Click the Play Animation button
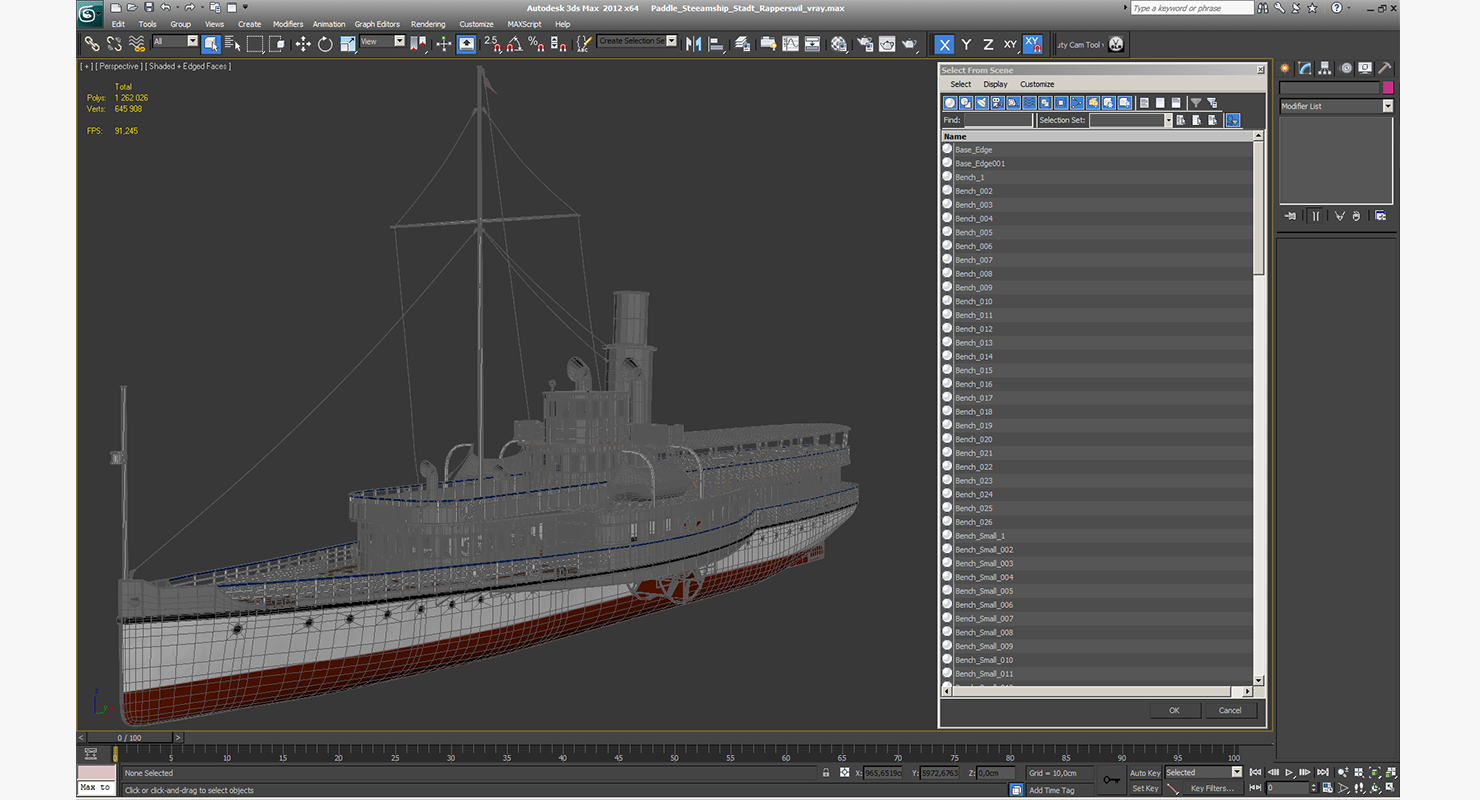Viewport: 1480px width, 800px height. point(1290,772)
